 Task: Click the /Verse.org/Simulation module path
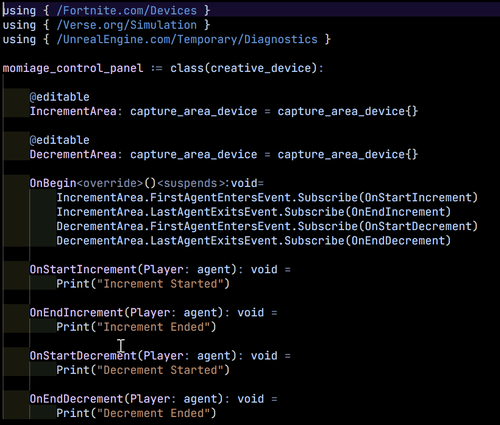(x=127, y=25)
